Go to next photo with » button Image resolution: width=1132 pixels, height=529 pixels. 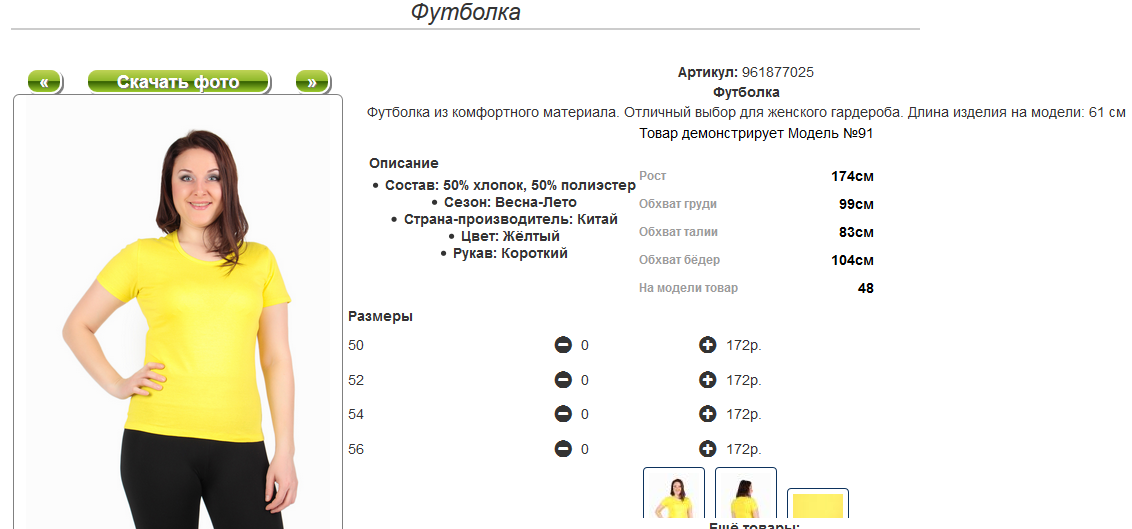(x=312, y=82)
